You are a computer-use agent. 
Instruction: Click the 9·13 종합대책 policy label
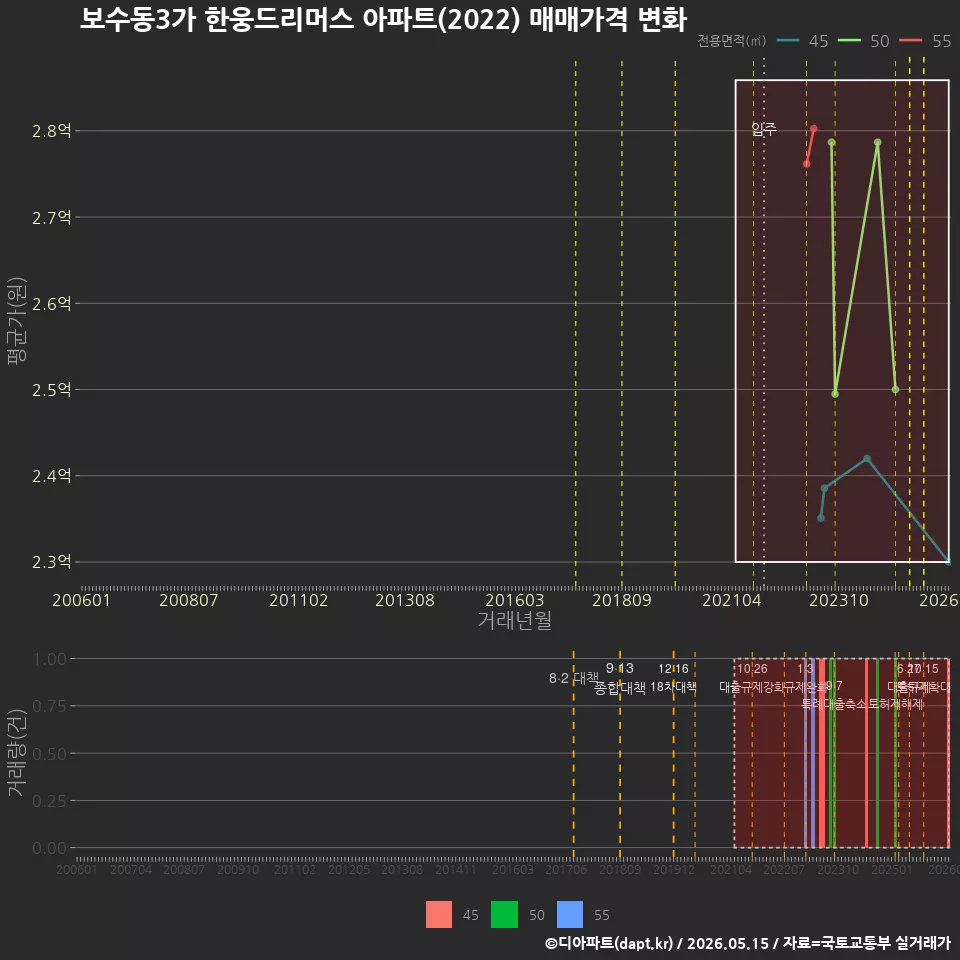[620, 678]
